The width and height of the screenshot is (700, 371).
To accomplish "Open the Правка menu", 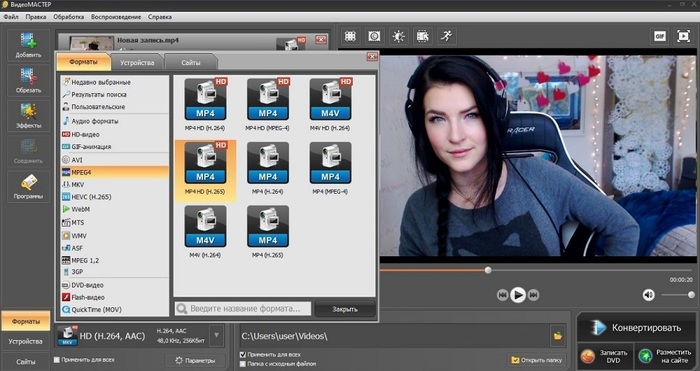I will point(36,17).
